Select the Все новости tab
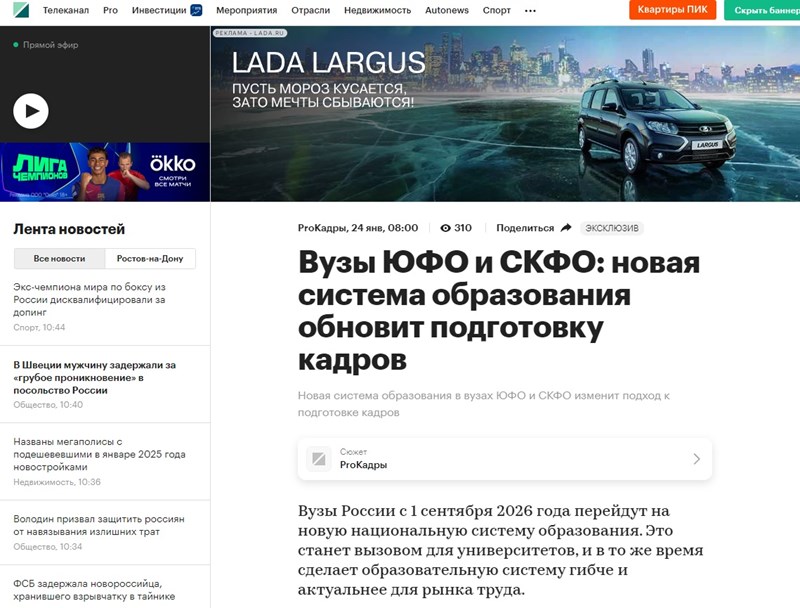Viewport: 800px width, 608px height. point(59,259)
